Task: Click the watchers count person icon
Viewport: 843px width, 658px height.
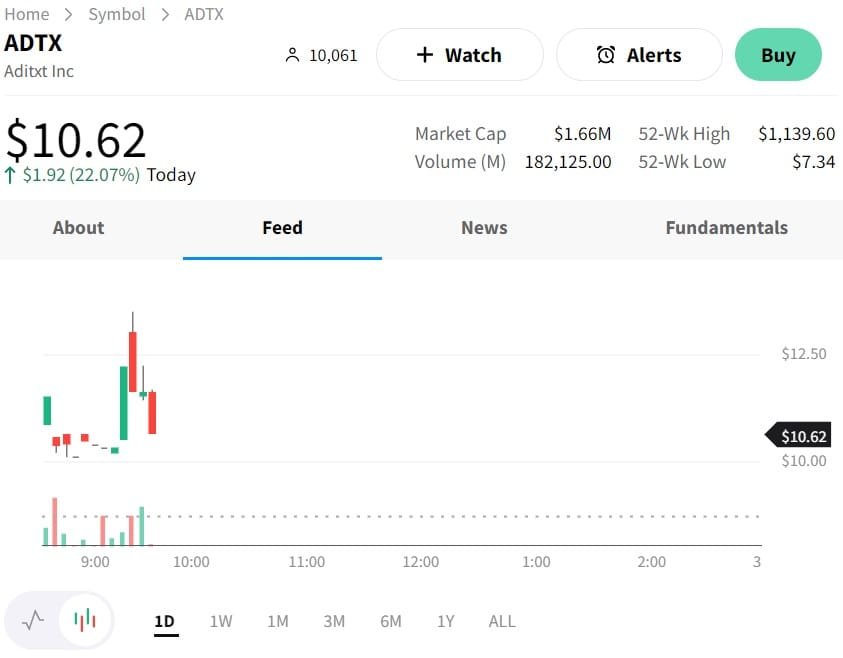Action: (x=292, y=55)
